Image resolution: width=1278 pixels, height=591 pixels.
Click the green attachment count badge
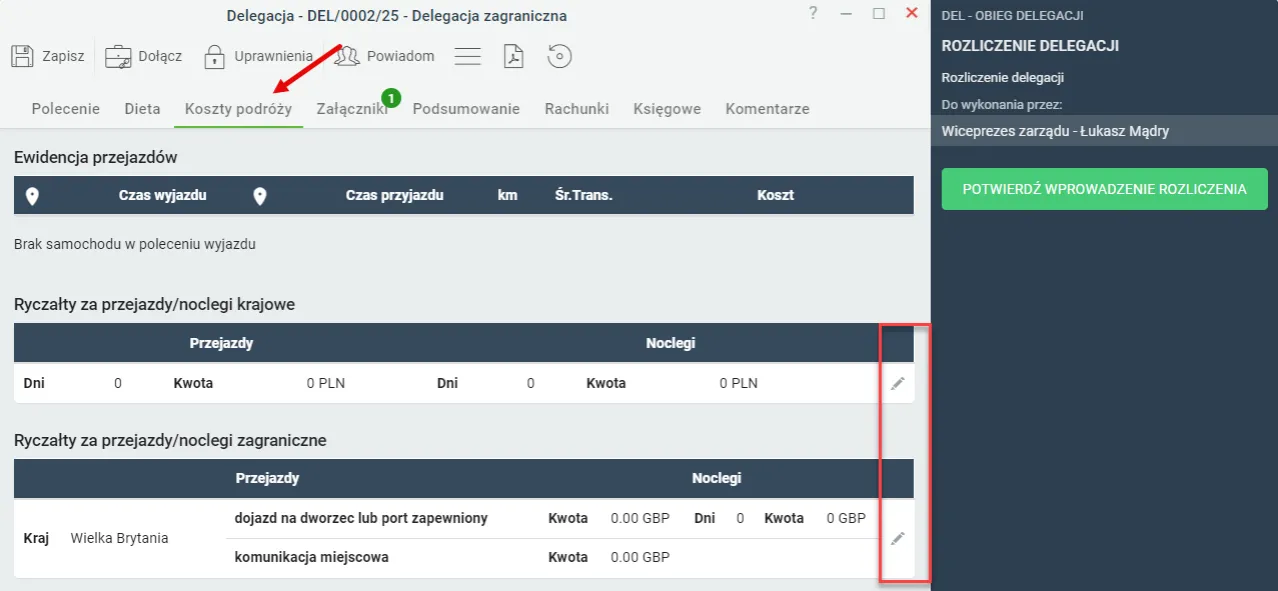[391, 98]
